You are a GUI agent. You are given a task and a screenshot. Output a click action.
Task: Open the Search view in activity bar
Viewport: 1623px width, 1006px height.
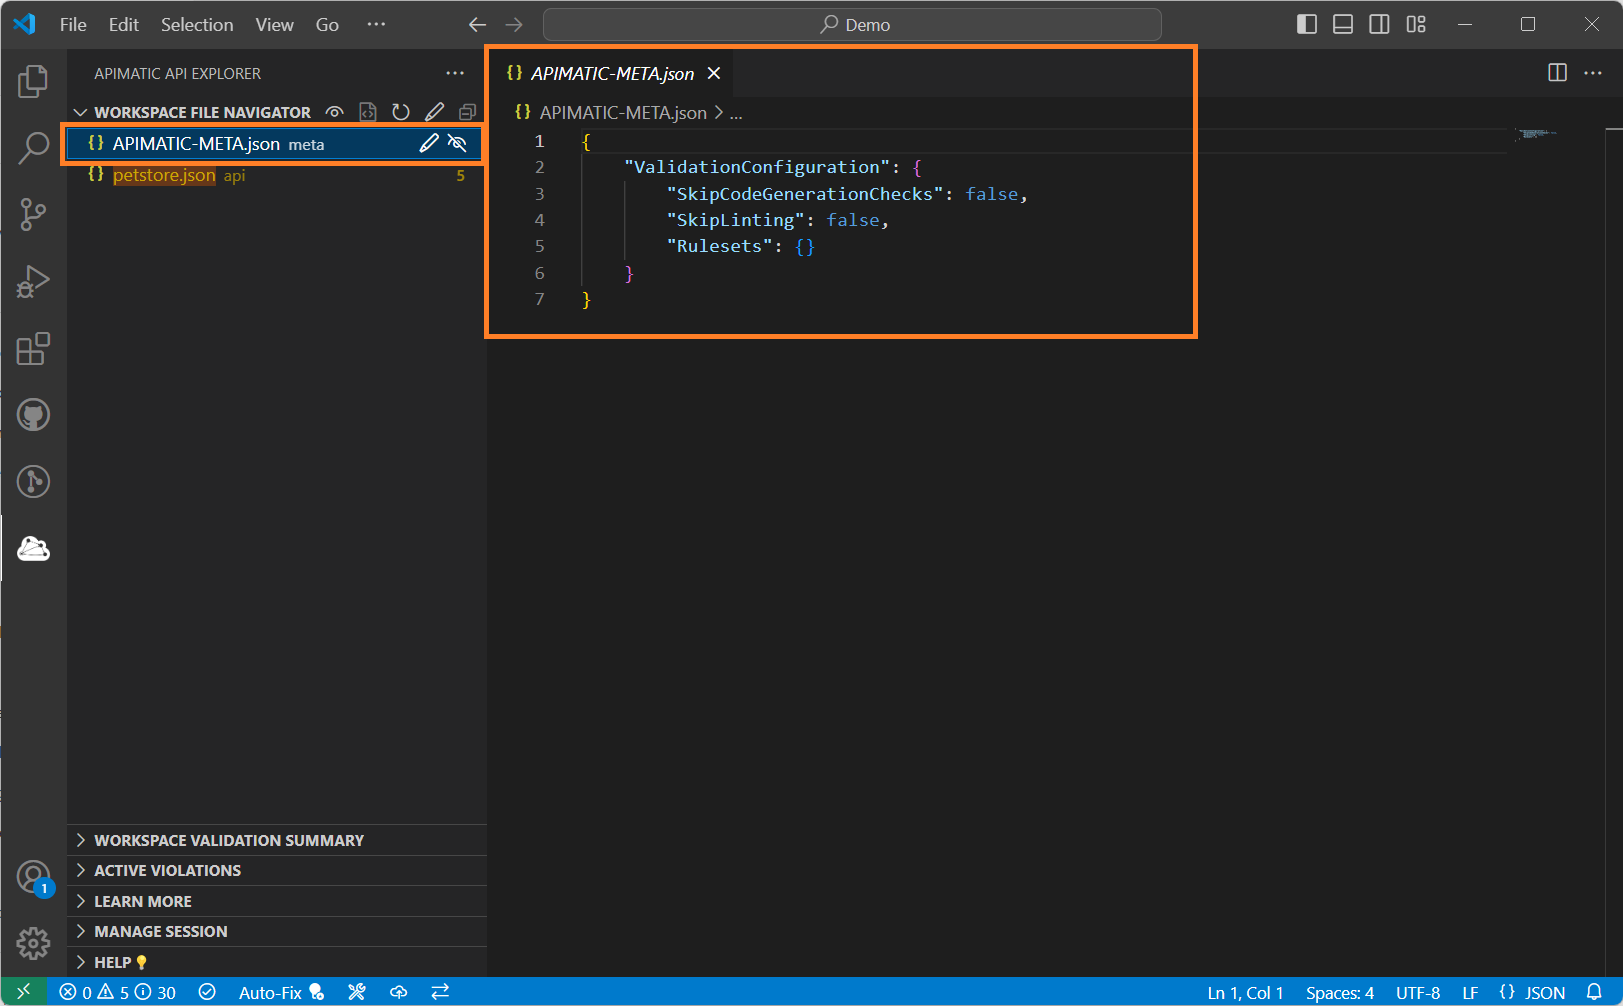(x=33, y=148)
